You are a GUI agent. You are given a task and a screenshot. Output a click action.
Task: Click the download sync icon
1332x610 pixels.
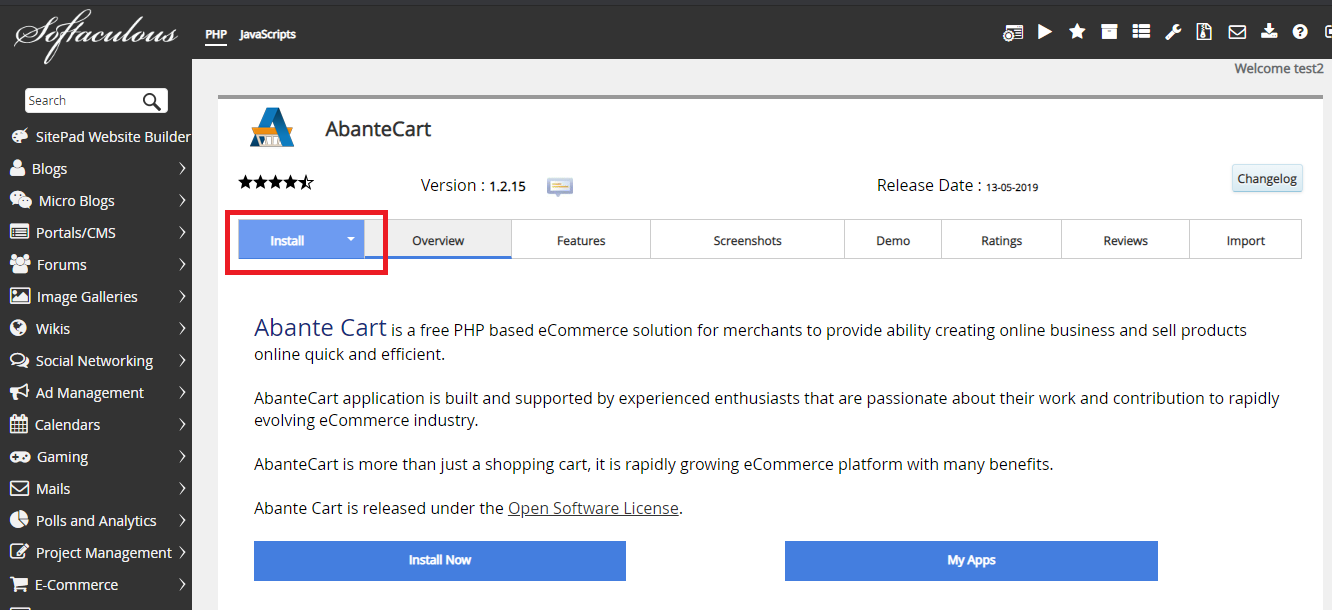1269,31
